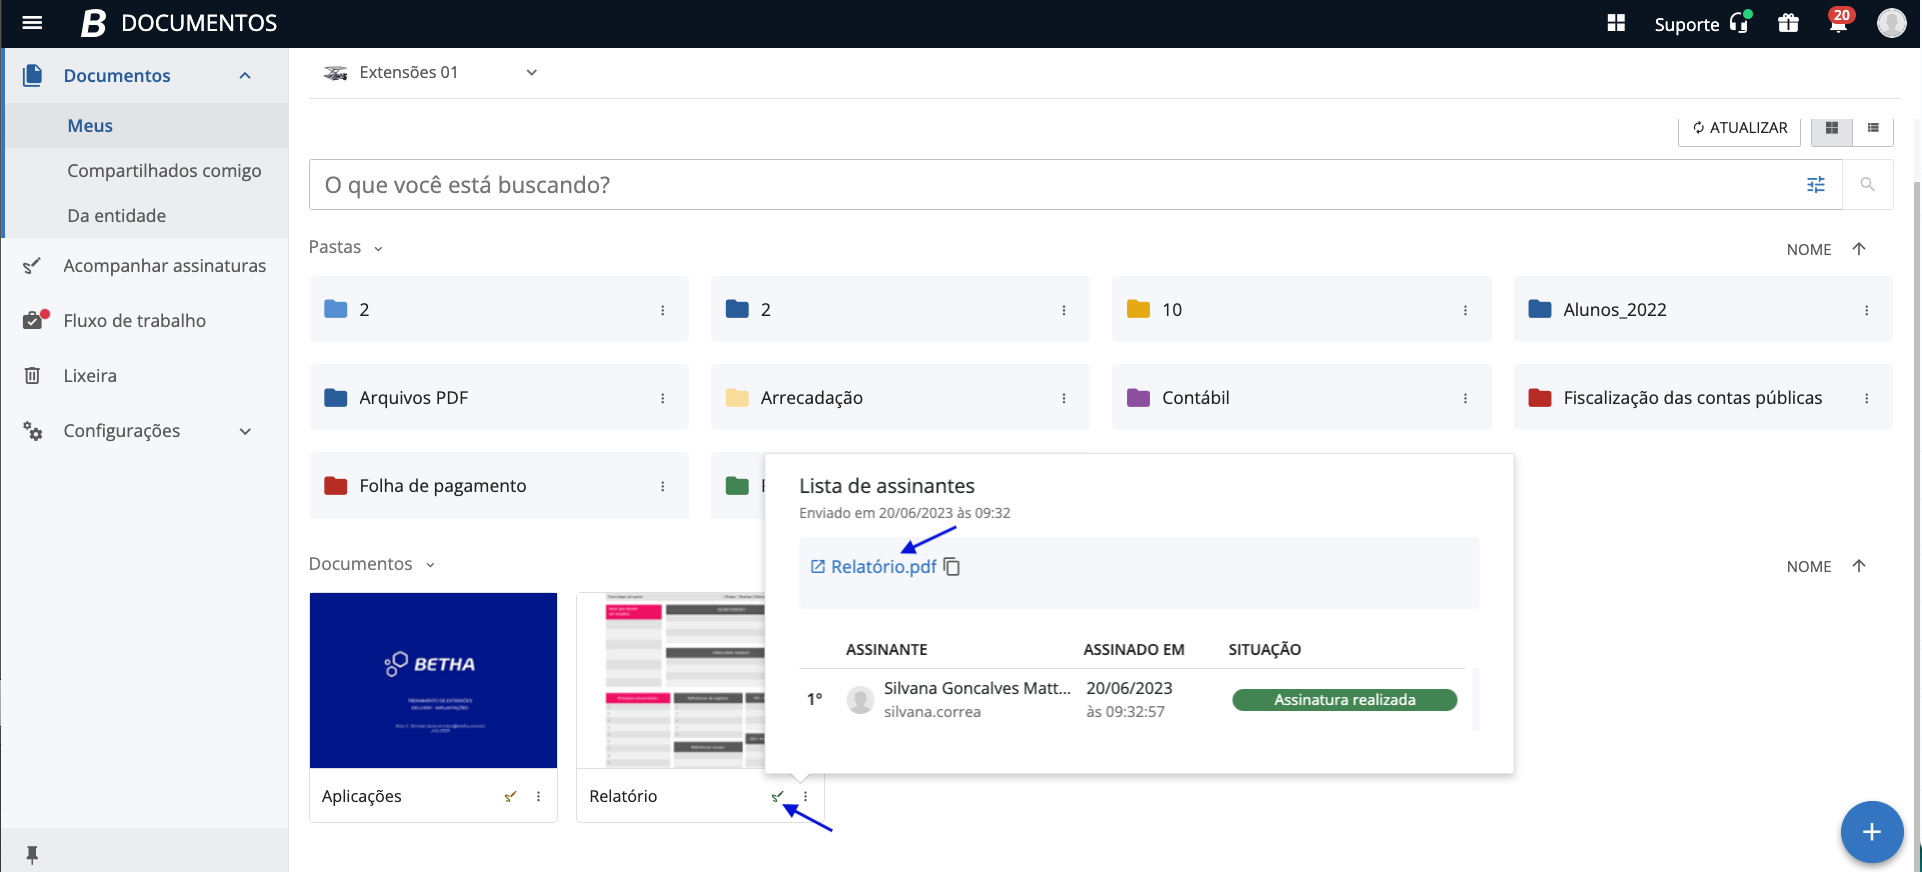Expand the Extensões 01 entity dropdown

(x=531, y=73)
